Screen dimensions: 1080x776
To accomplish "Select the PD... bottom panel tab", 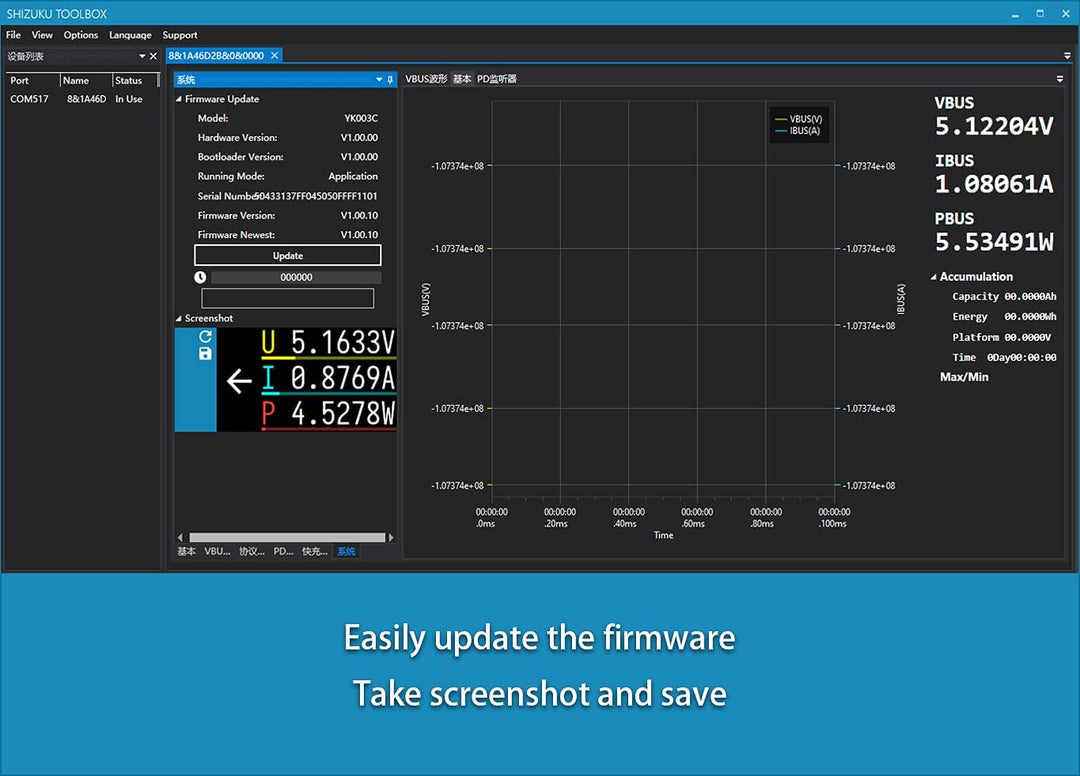I will 283,552.
